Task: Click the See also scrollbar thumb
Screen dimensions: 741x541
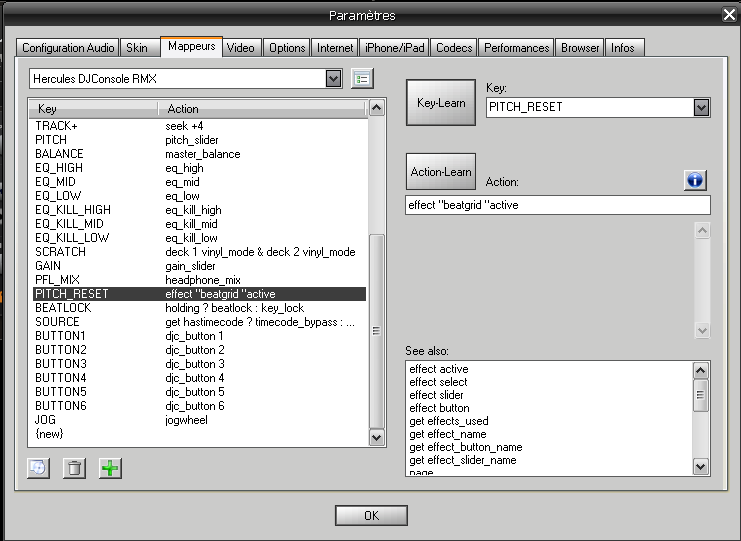Action: [x=700, y=395]
